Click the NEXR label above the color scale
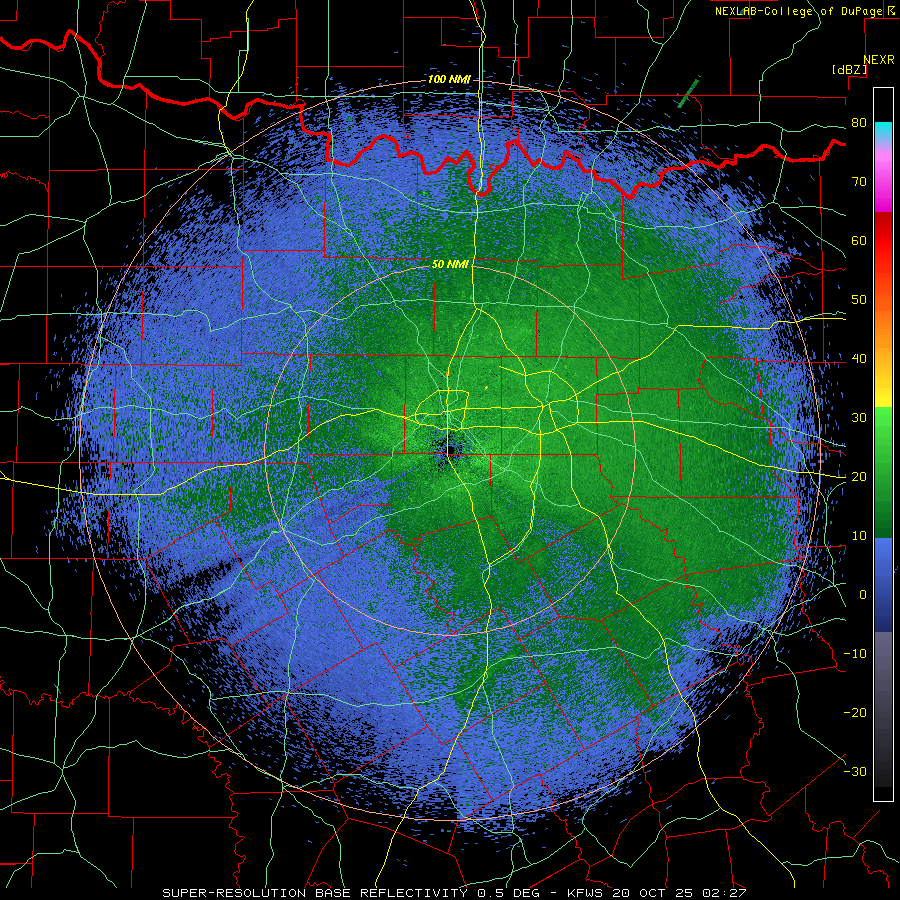900x900 pixels. click(878, 60)
